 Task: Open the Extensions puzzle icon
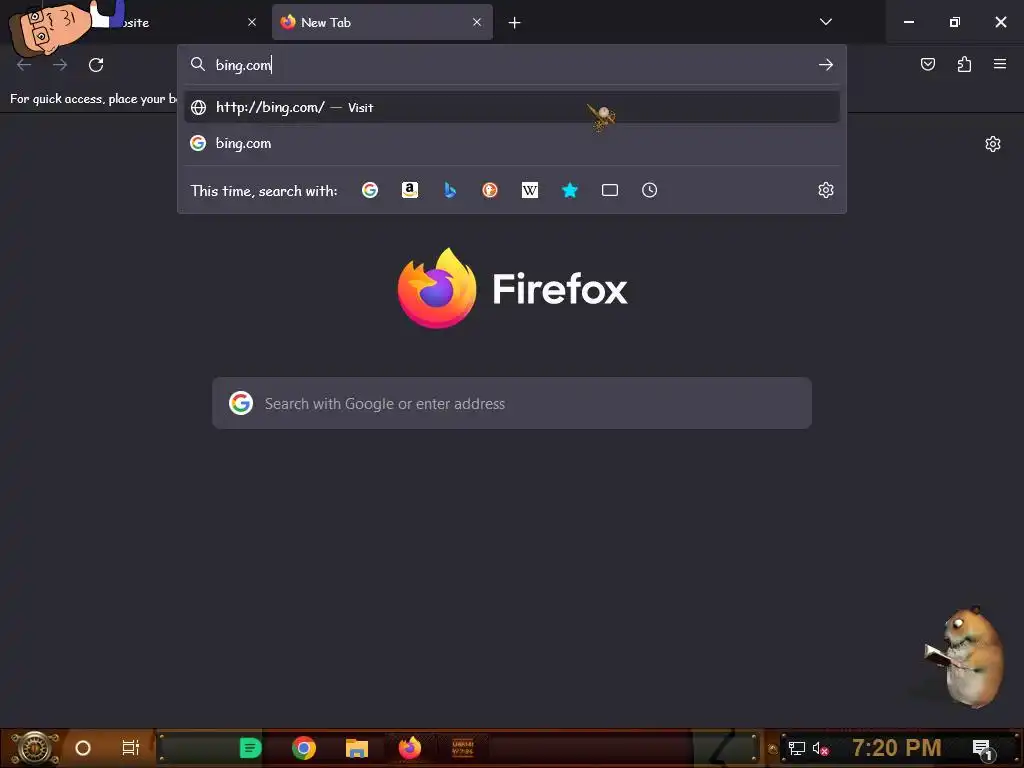(964, 64)
